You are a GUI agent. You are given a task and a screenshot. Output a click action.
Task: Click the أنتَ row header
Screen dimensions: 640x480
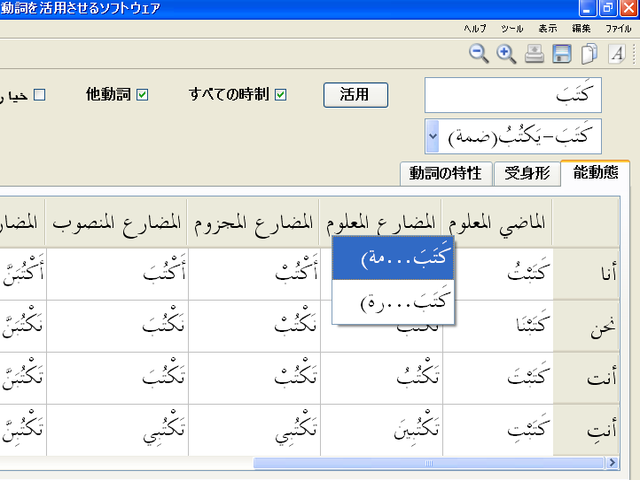587,378
